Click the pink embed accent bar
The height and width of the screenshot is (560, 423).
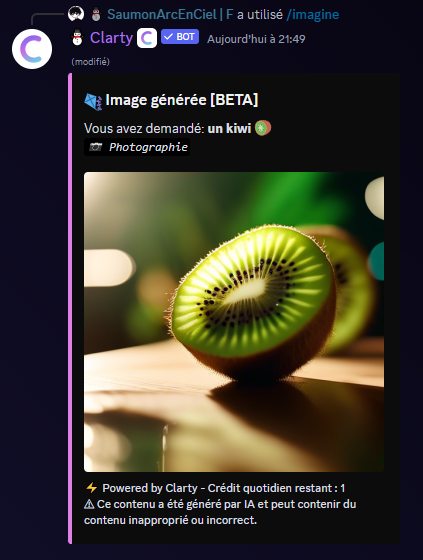[70, 309]
